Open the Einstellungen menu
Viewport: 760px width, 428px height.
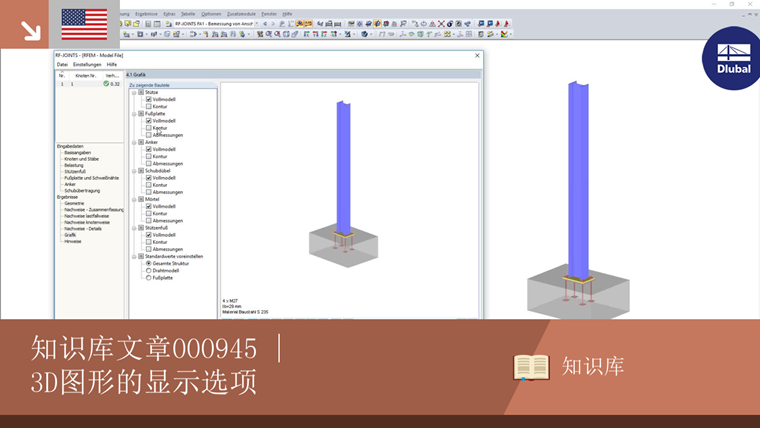tap(87, 64)
